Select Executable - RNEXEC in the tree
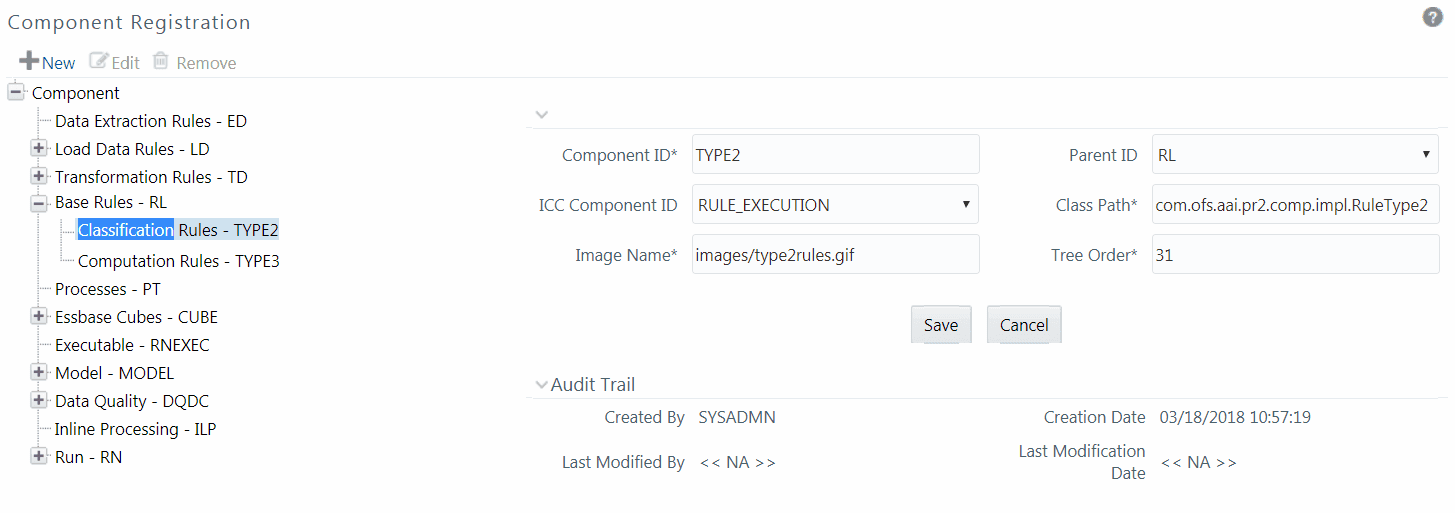This screenshot has width=1455, height=513. [132, 345]
